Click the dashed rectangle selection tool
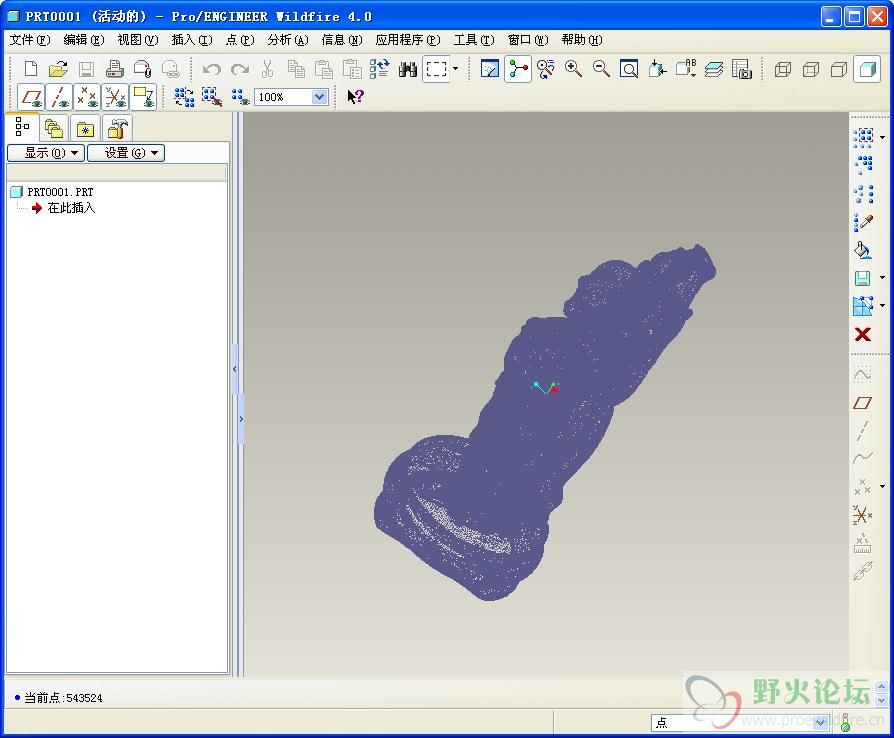This screenshot has width=894, height=738. (436, 69)
